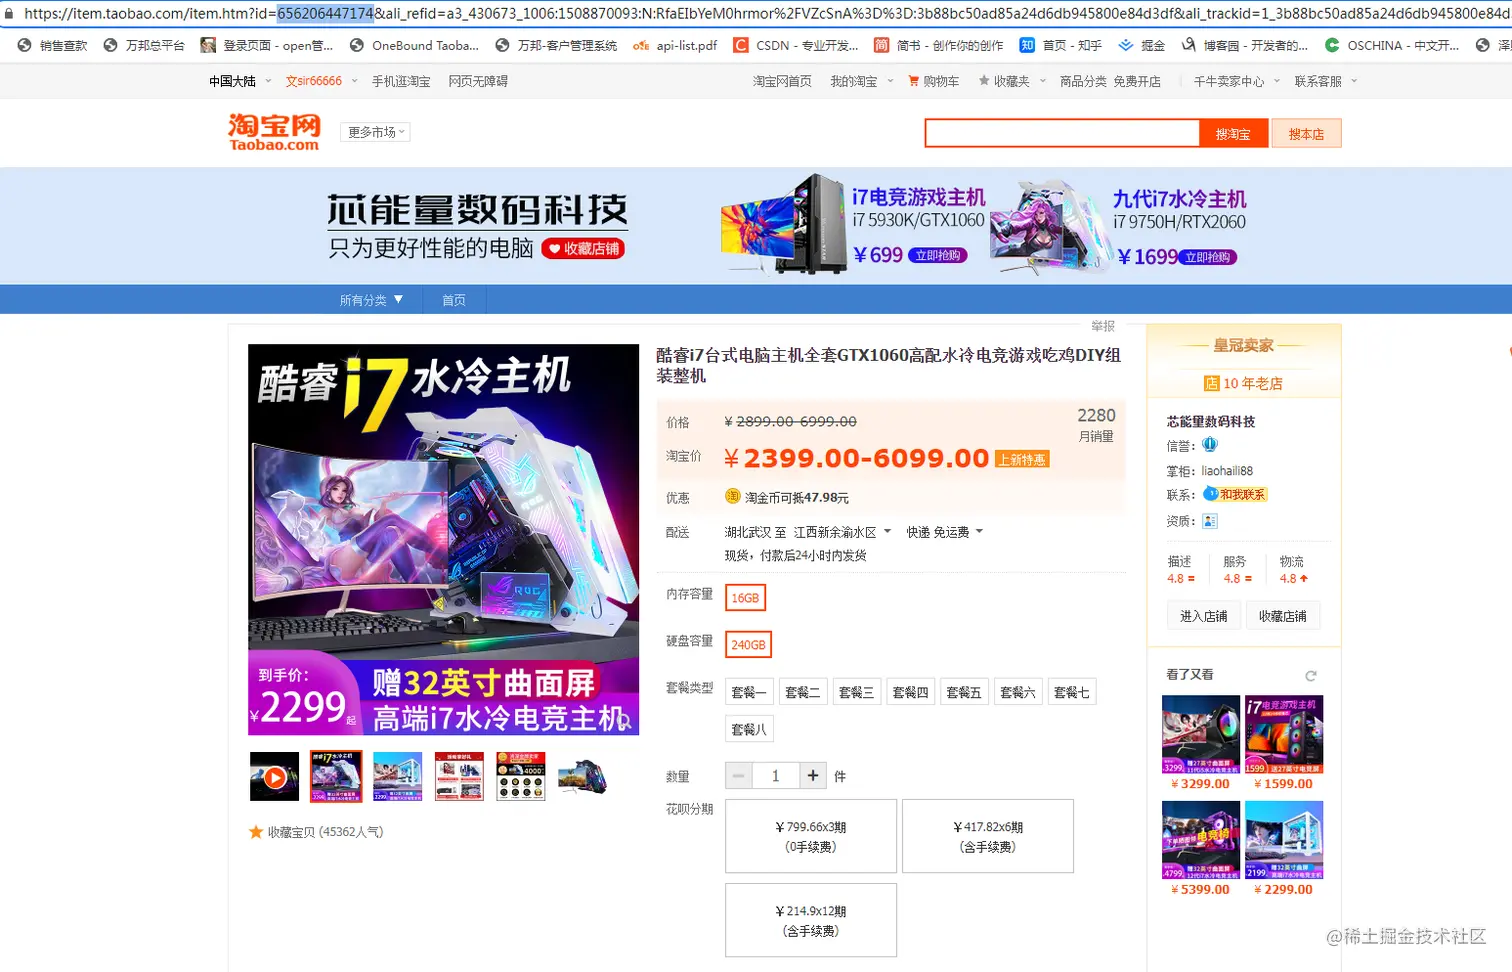The image size is (1512, 972).
Task: Expand the 我的淘宝 dropdown
Action: 861,81
